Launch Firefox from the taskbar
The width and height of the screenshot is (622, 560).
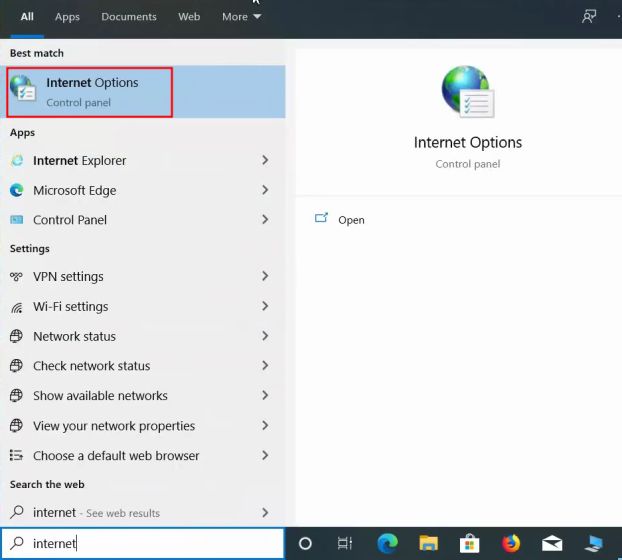pos(511,543)
